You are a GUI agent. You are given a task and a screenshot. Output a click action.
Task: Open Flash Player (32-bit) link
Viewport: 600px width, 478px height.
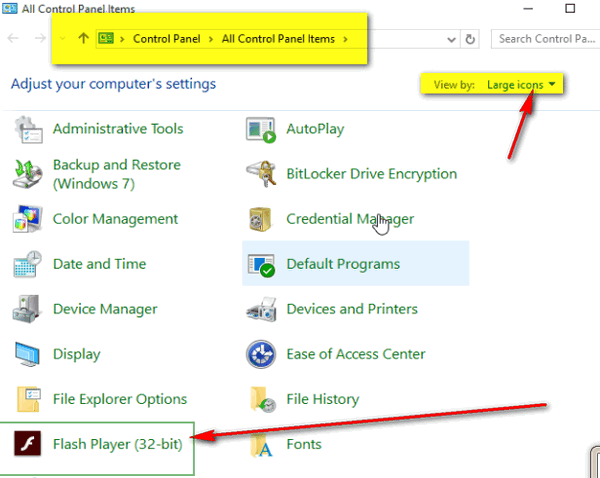[117, 444]
